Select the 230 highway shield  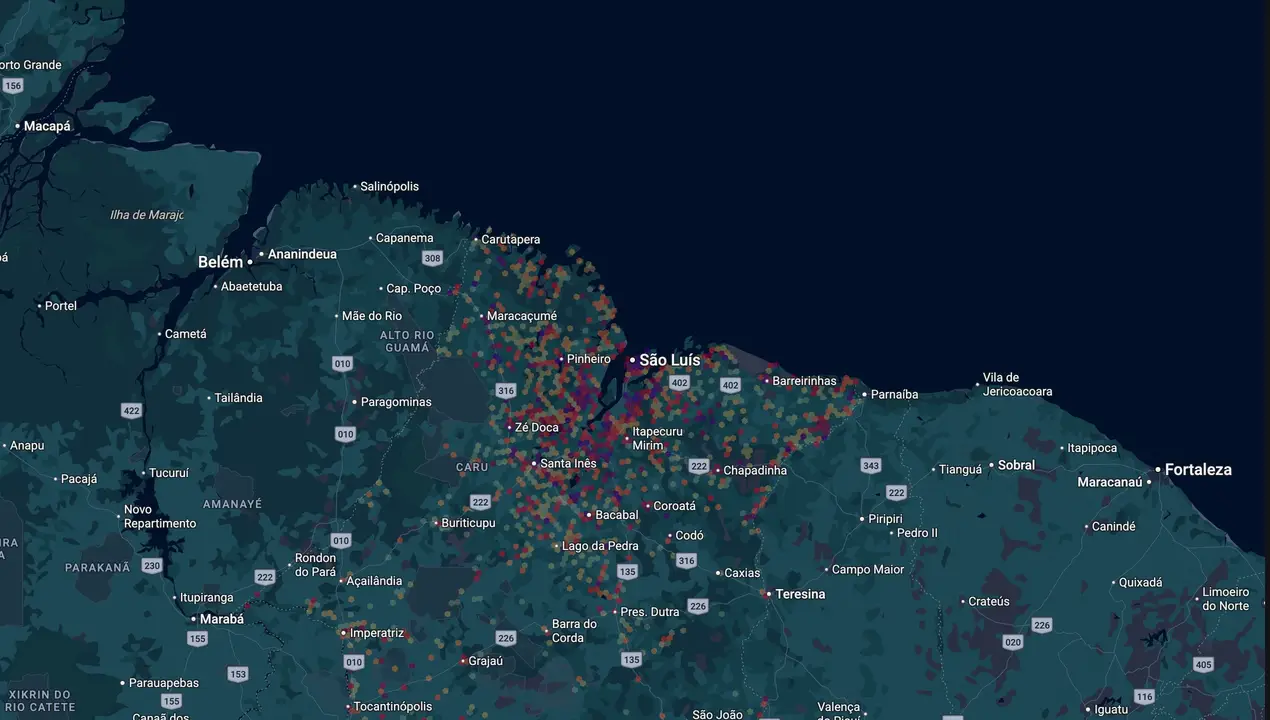point(151,566)
